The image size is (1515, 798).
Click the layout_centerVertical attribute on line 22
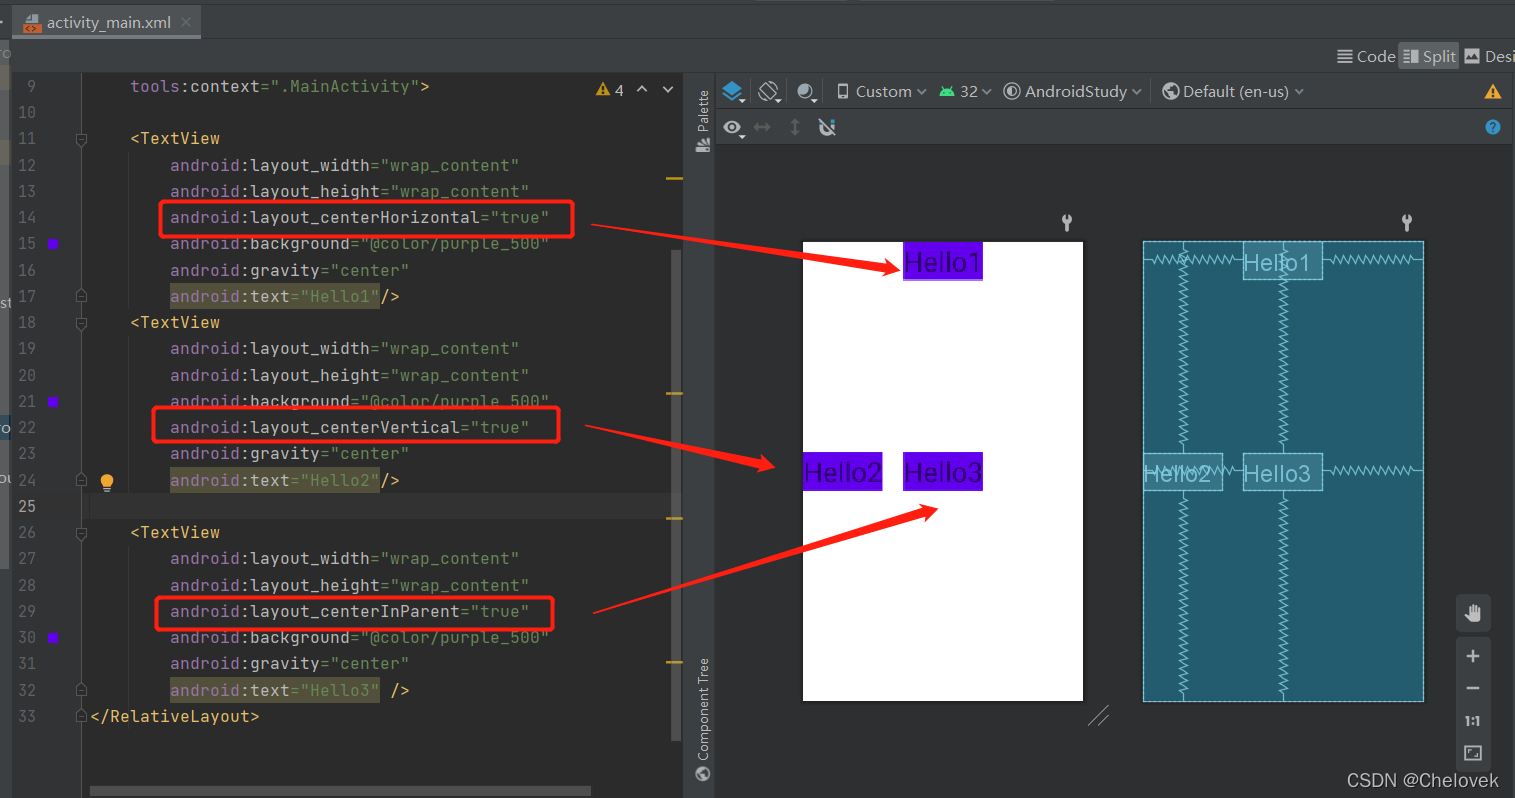click(350, 428)
